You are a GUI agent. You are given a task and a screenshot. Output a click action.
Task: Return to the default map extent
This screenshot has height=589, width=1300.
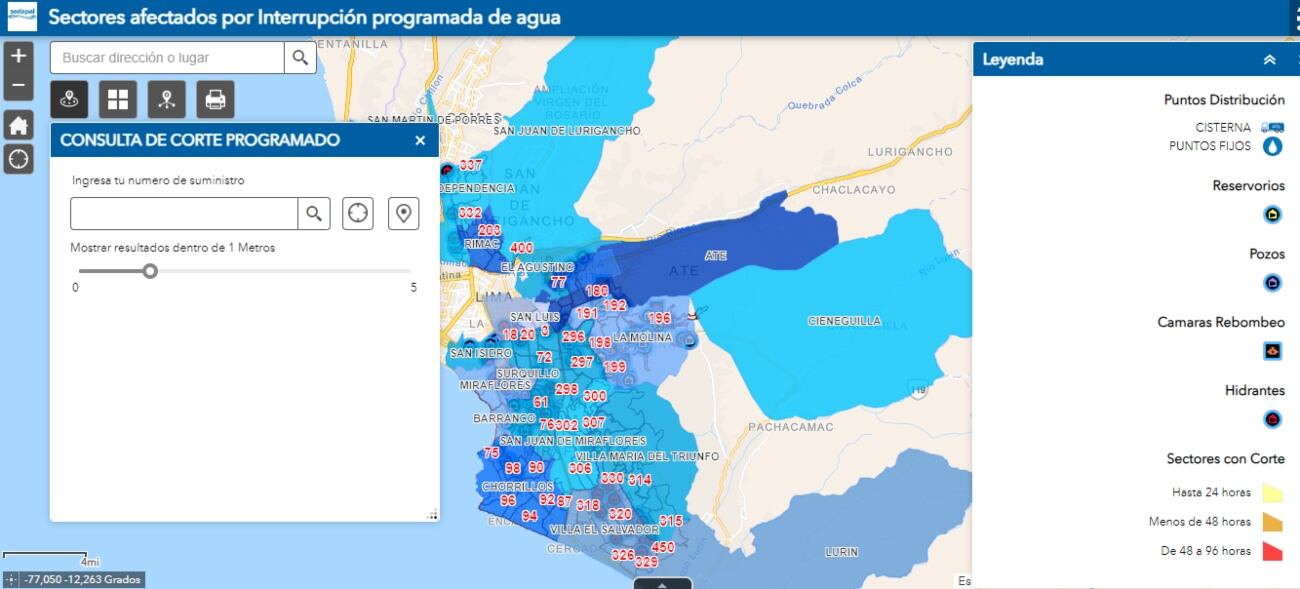coord(18,125)
